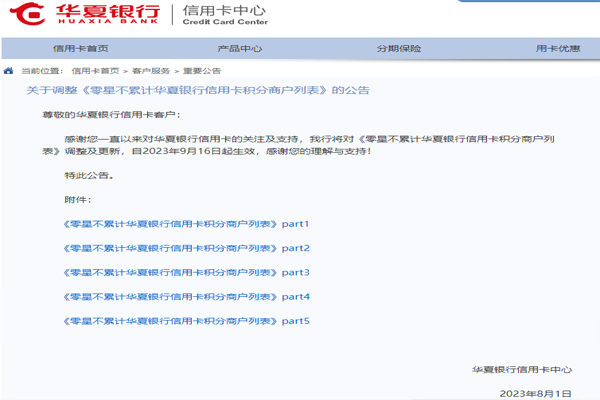Click the date 2023年8月1日
This screenshot has width=600, height=400.
pyautogui.click(x=535, y=393)
